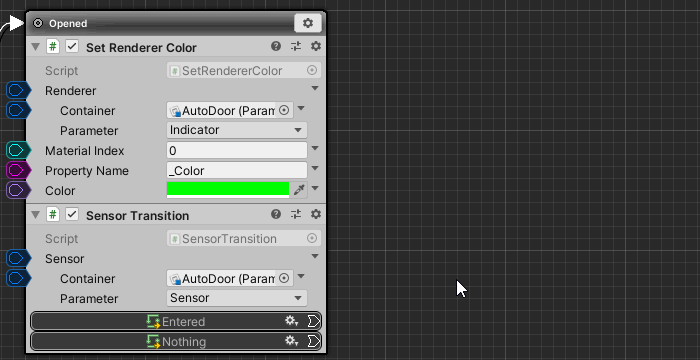The width and height of the screenshot is (700, 360).
Task: Open presets for Set Renderer Color
Action: (296, 46)
